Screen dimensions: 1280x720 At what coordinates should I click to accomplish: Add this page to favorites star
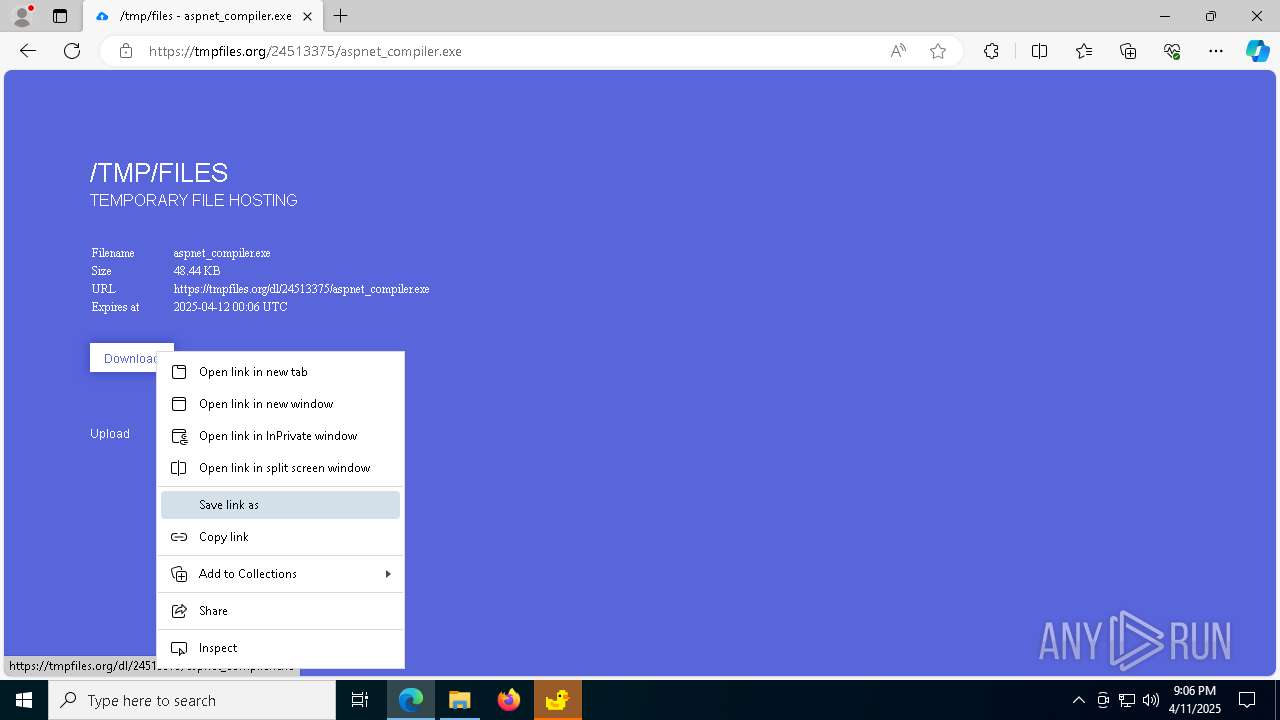[x=938, y=51]
